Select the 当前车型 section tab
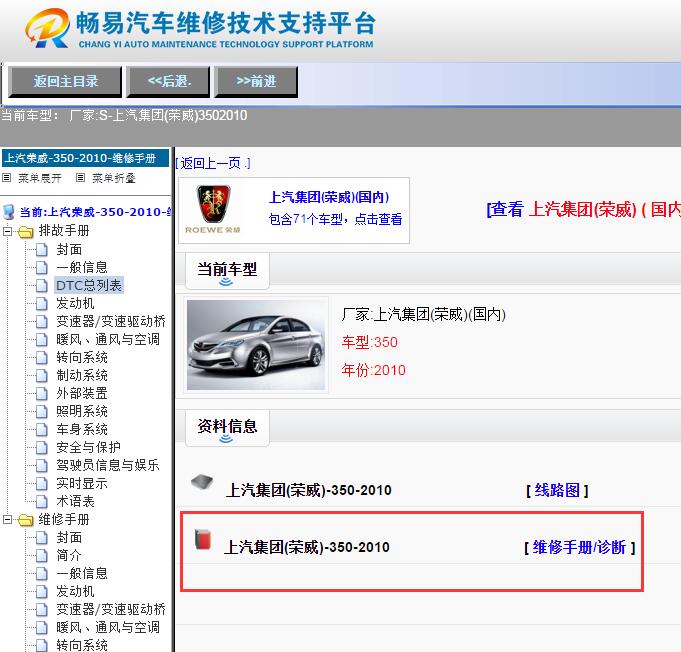This screenshot has width=681, height=652. tap(227, 271)
